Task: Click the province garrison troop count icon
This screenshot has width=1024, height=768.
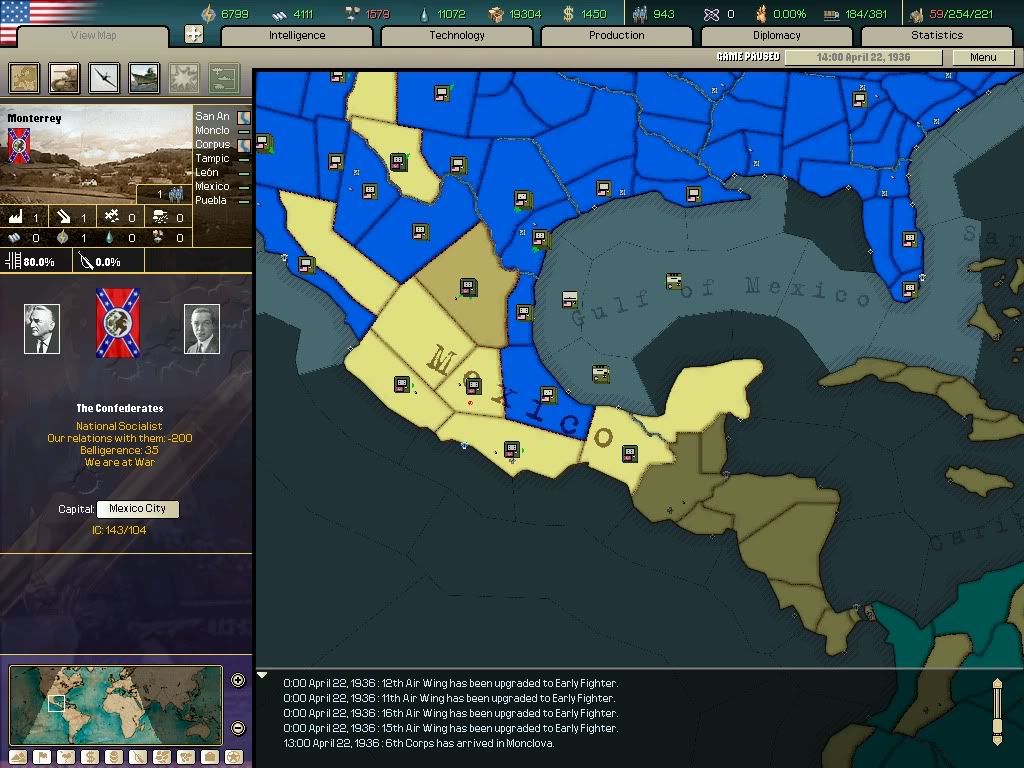Action: [x=174, y=194]
